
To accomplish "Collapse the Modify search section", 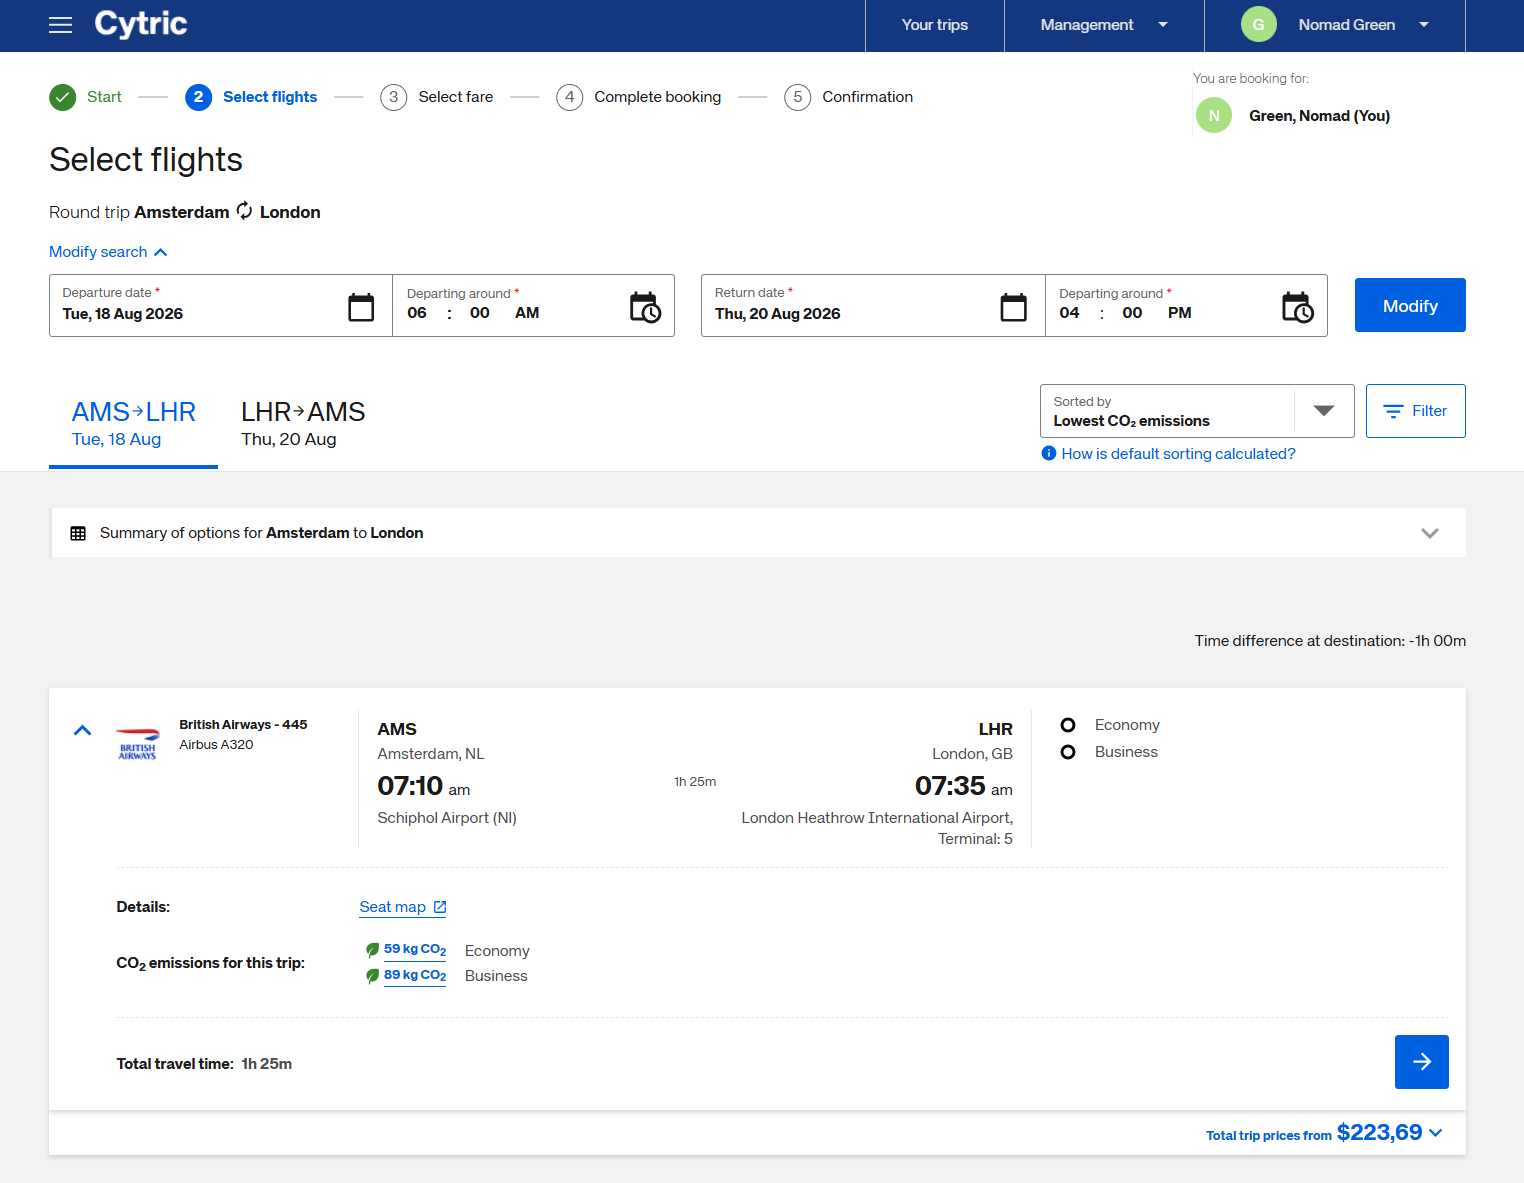I will point(108,252).
